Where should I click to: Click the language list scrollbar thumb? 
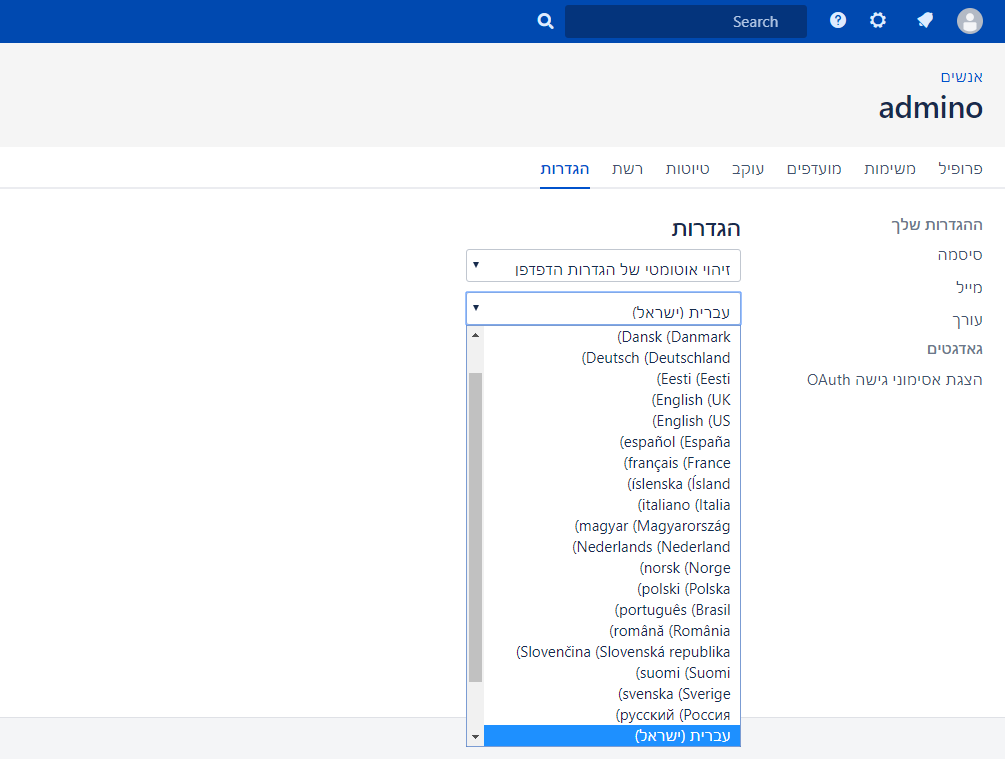(475, 525)
